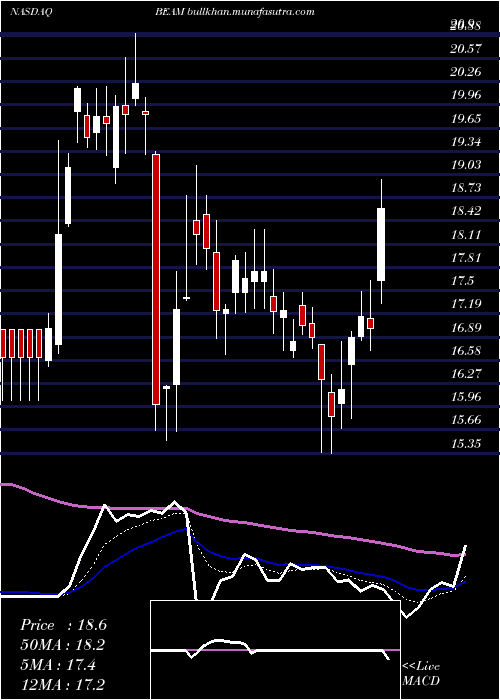Click the 5MA : 17.4 readout
The height and width of the screenshot is (700, 500).
tap(58, 665)
